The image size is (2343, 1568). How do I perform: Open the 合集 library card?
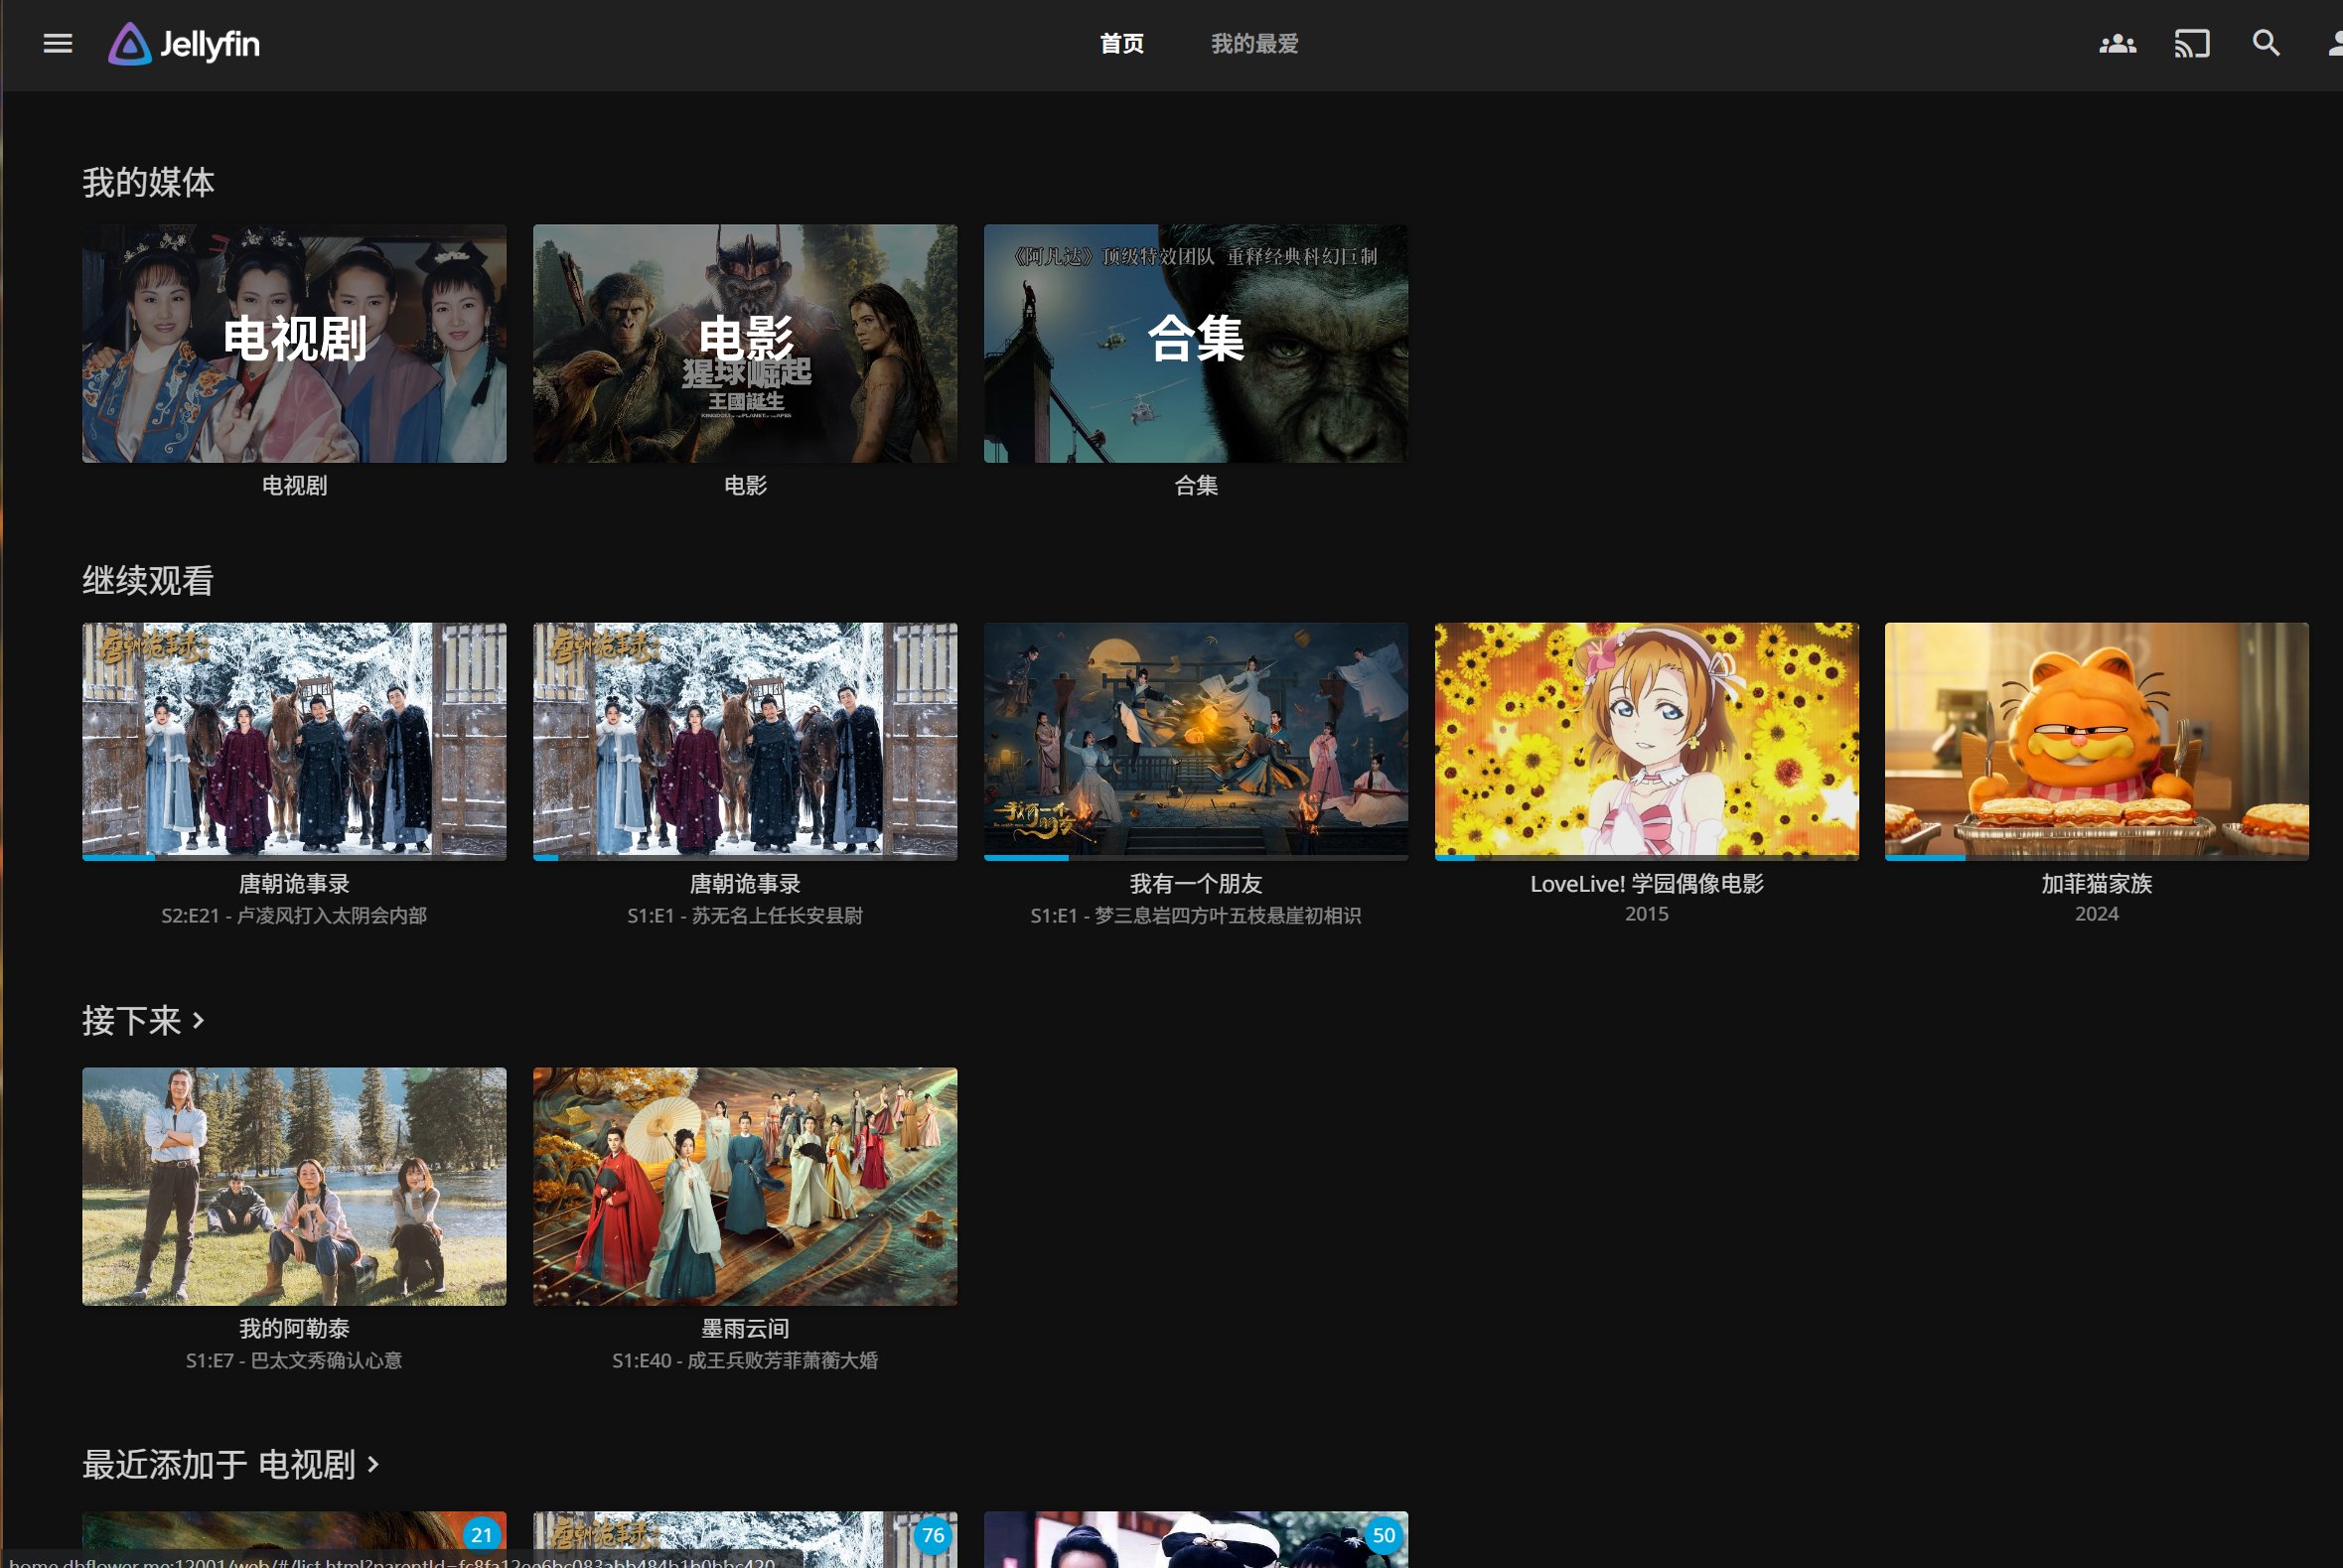click(1196, 343)
